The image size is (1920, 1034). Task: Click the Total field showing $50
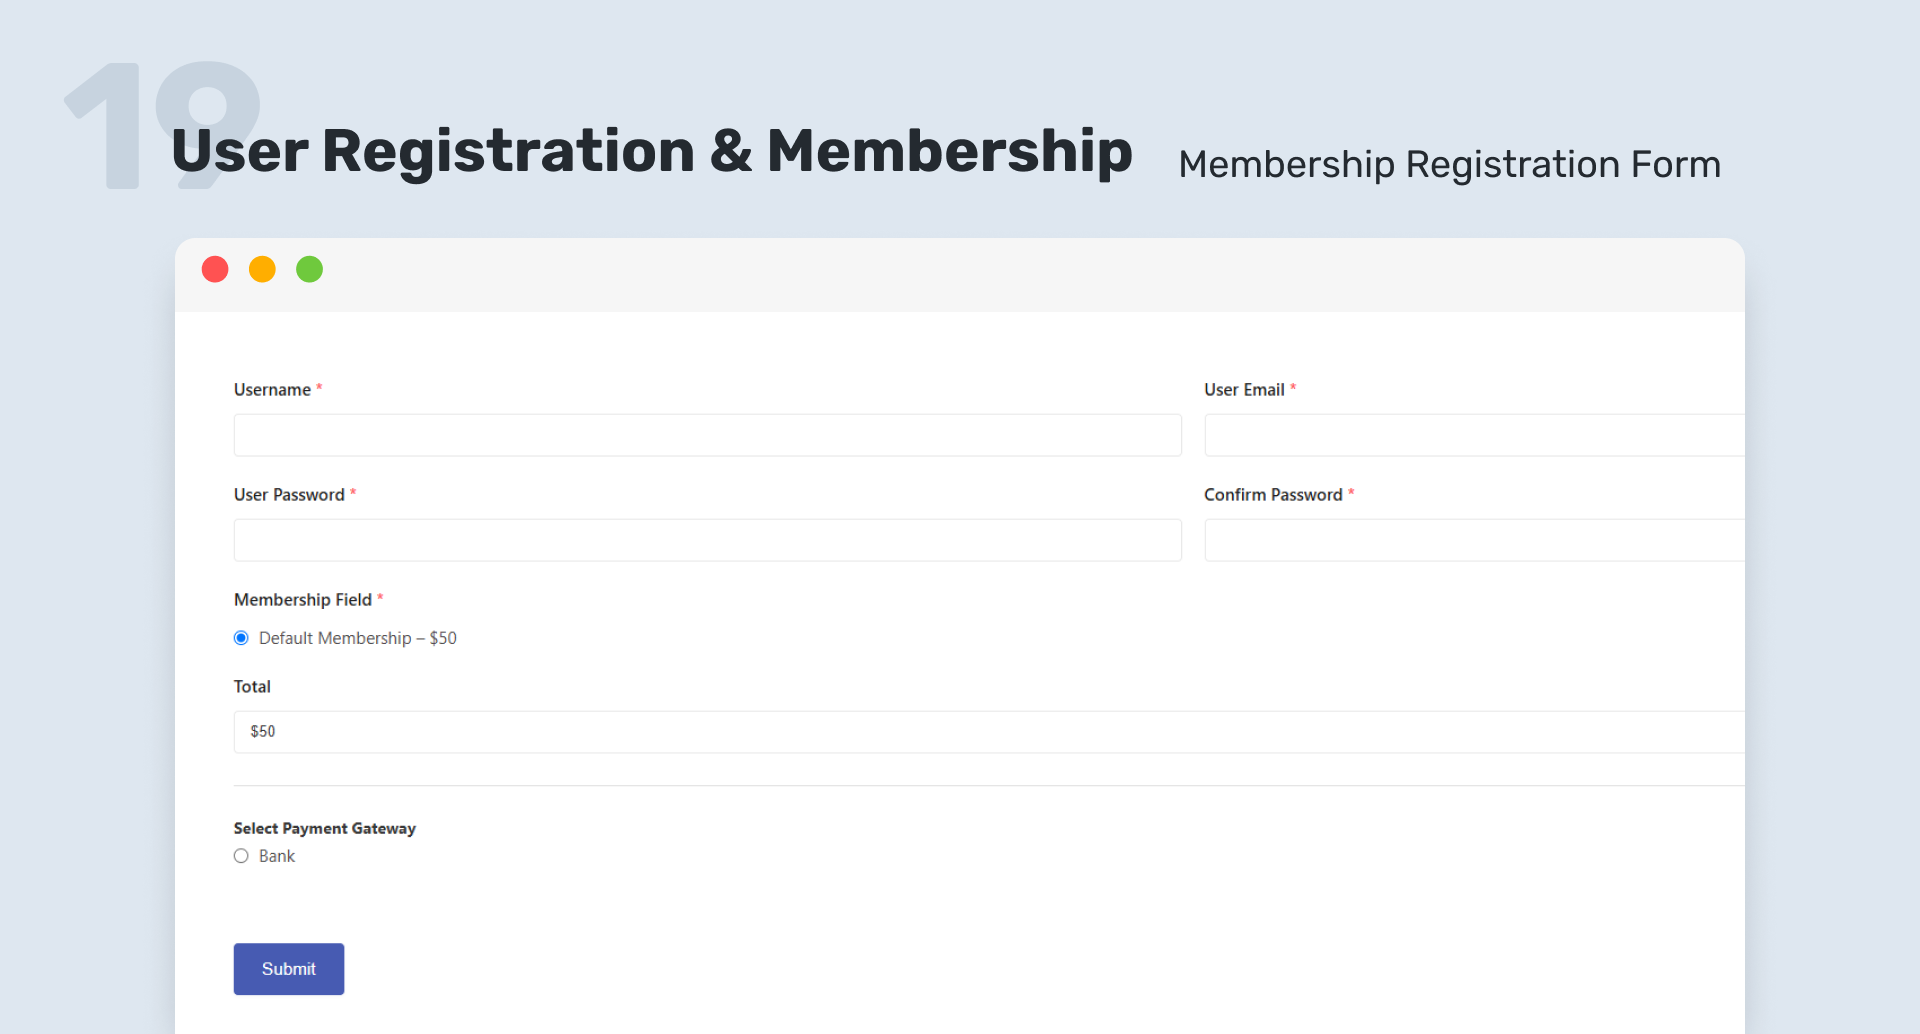coord(989,732)
